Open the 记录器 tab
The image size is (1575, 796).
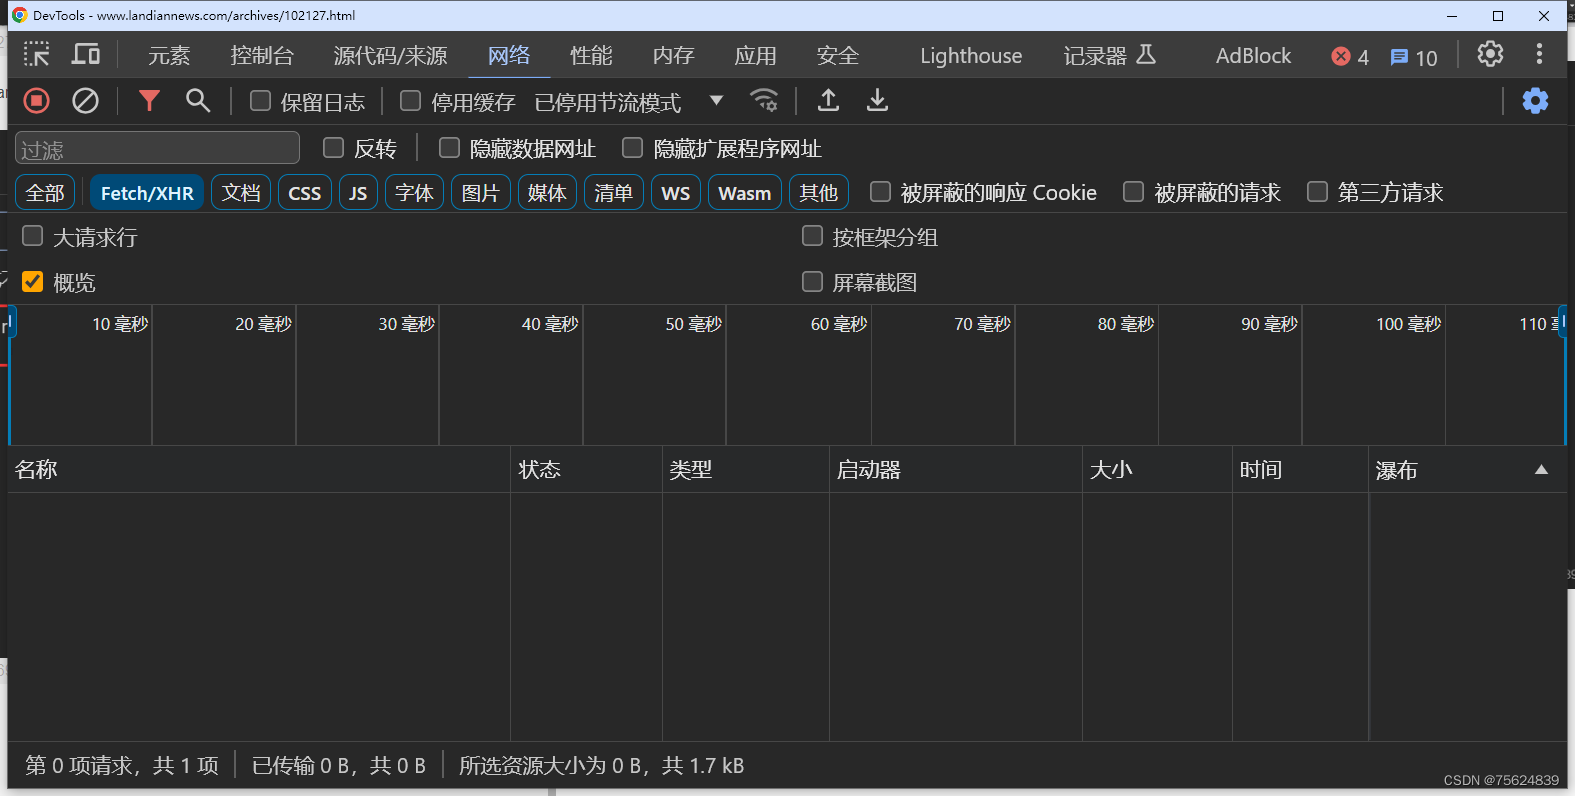coord(1109,56)
